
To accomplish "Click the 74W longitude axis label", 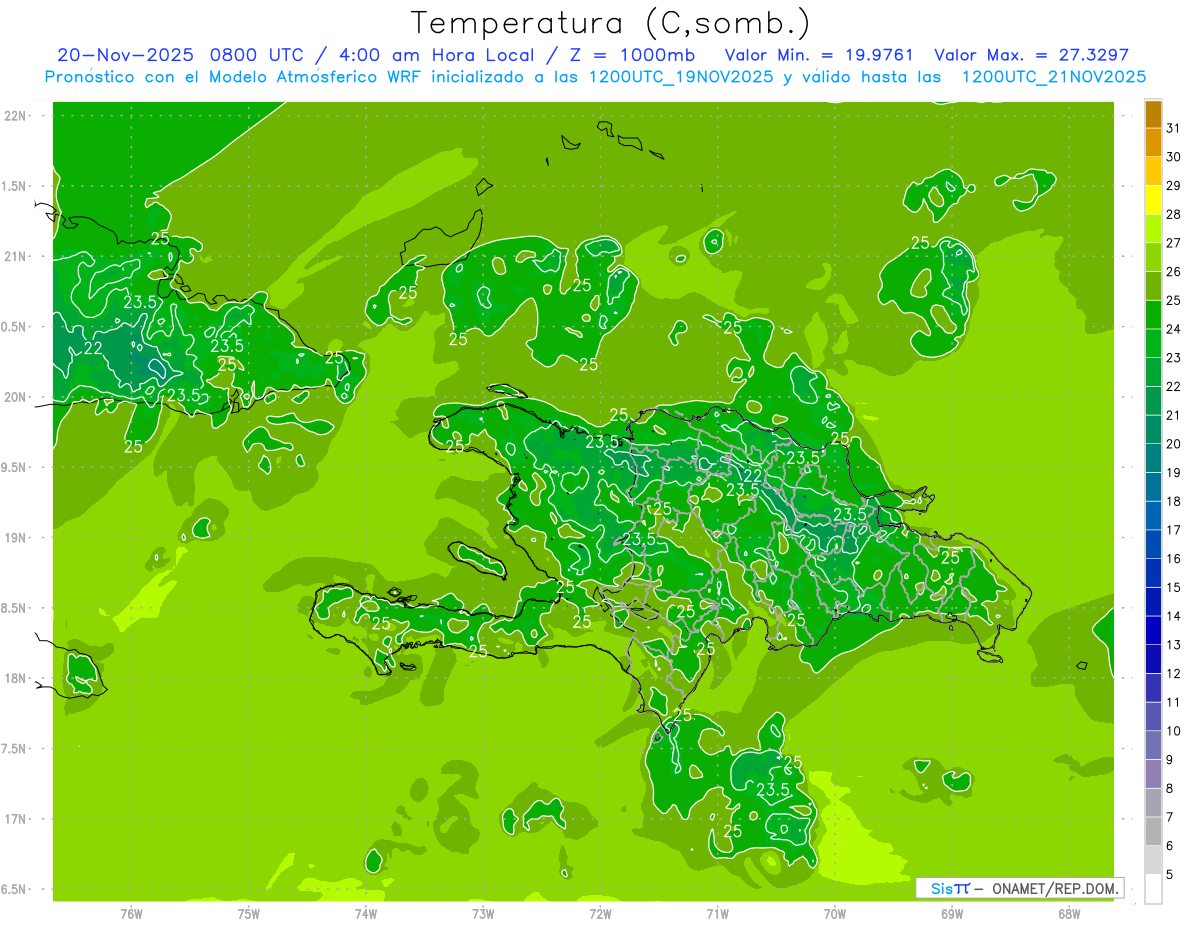I will [366, 913].
